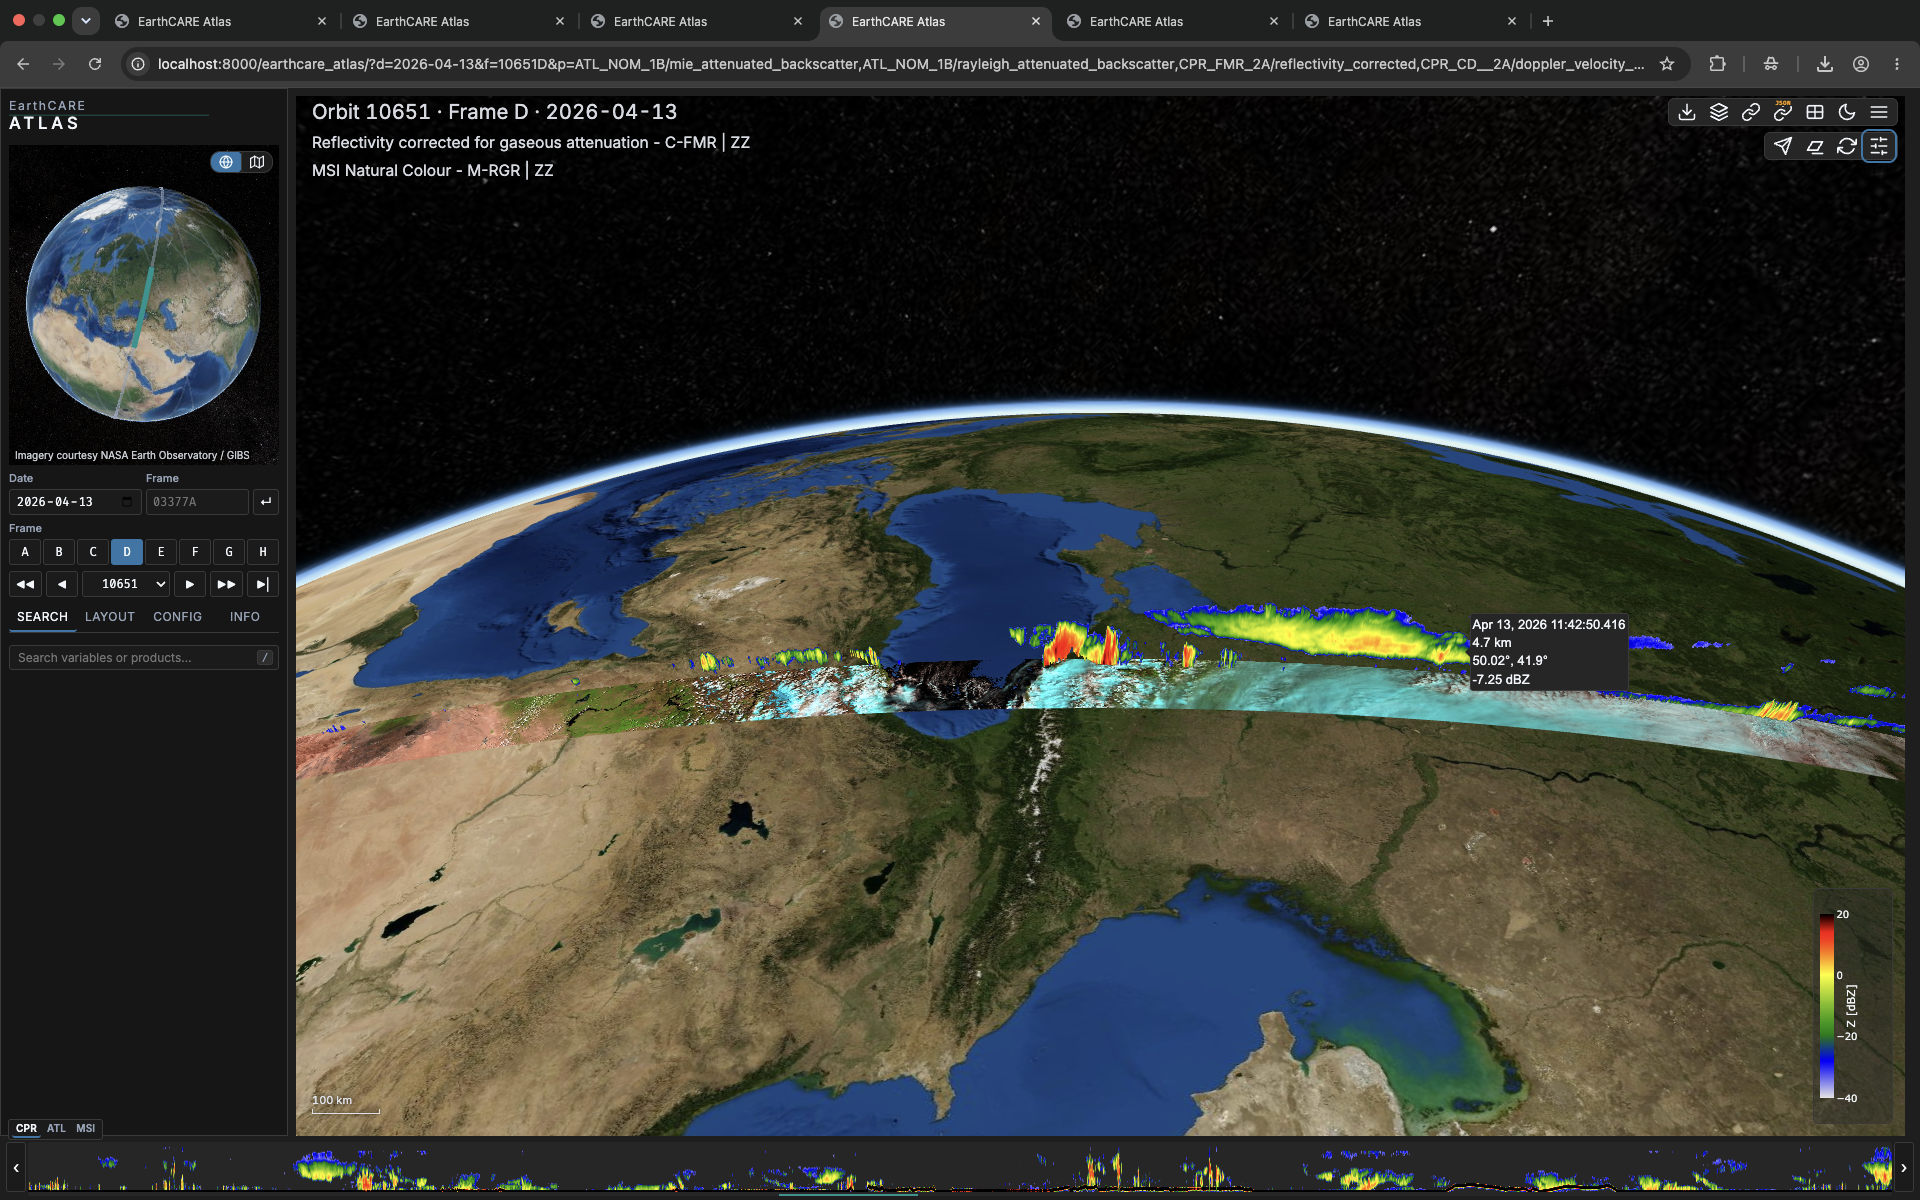Switch to first EarthCARE Atlas tab

point(220,21)
